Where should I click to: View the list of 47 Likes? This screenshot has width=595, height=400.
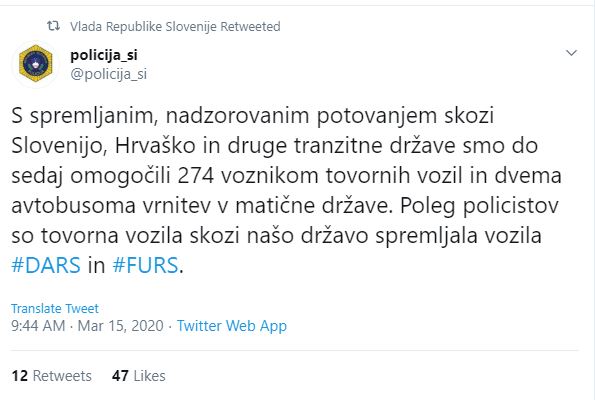click(x=139, y=376)
